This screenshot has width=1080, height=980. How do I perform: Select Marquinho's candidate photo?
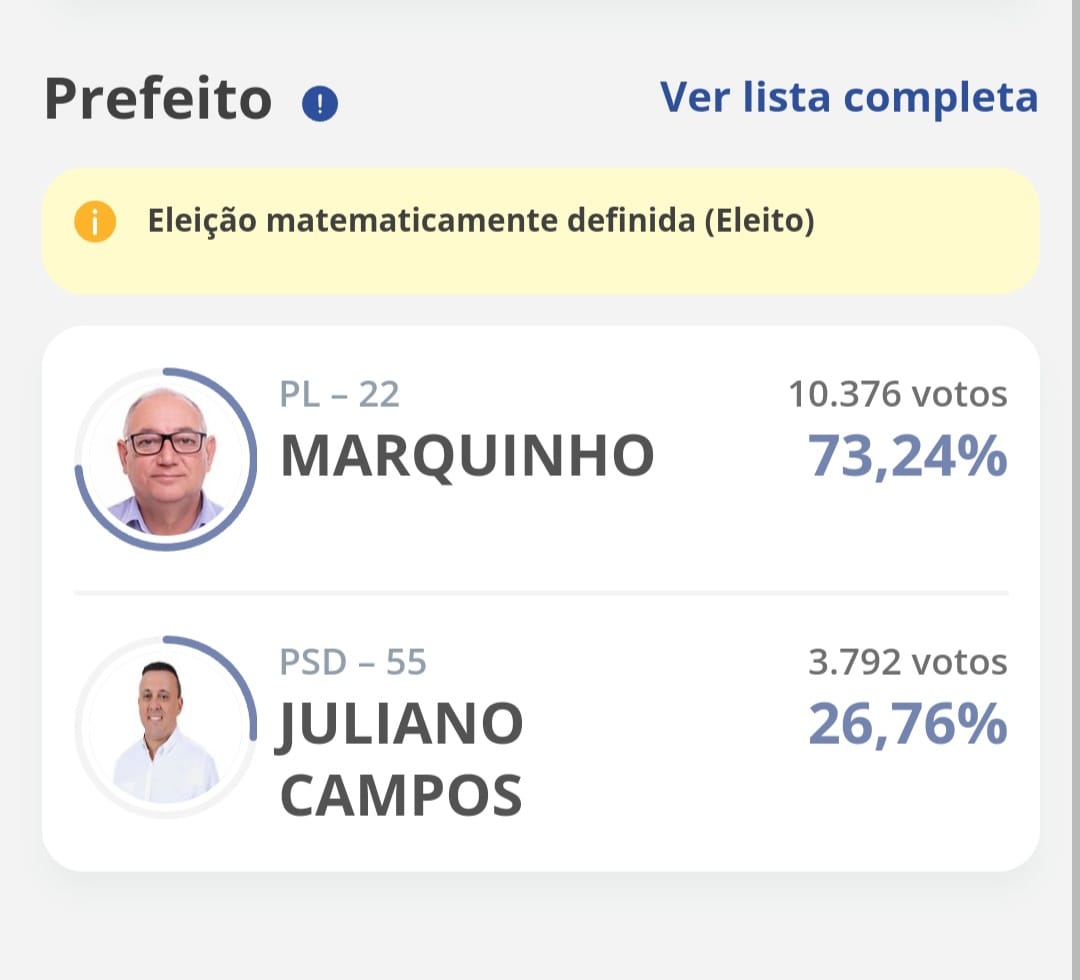(x=166, y=461)
